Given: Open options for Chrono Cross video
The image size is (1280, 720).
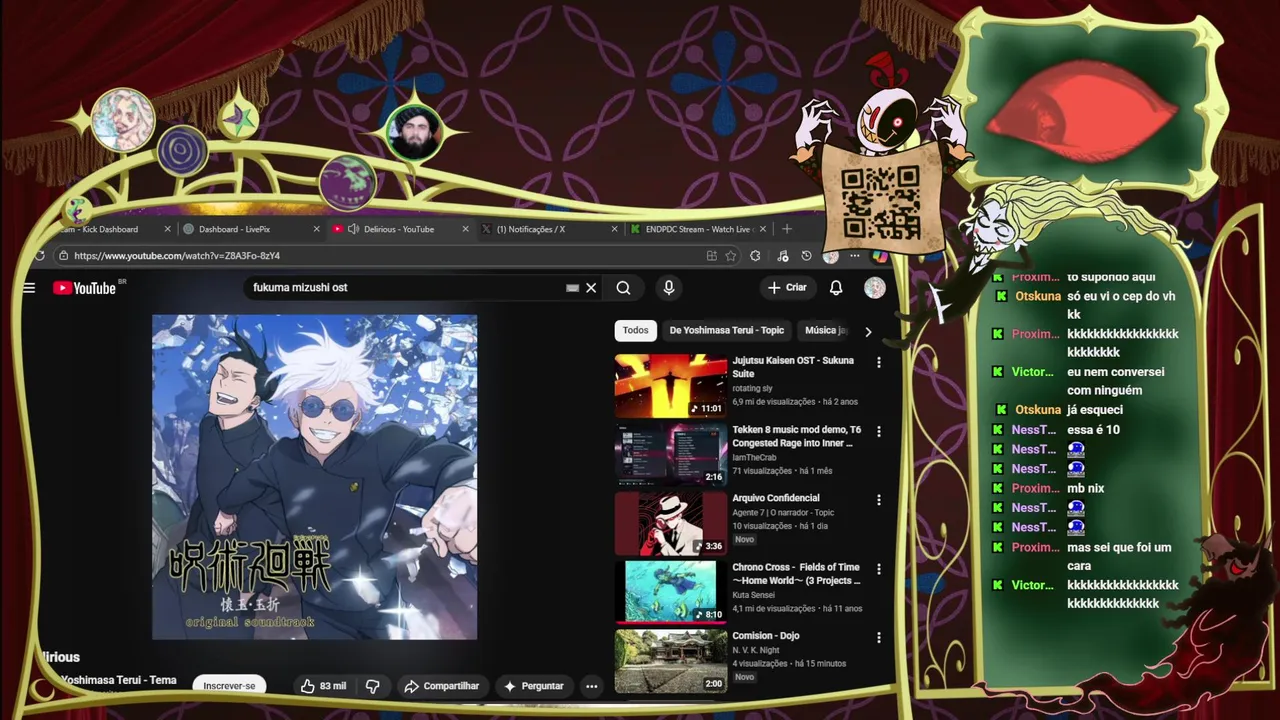Looking at the screenshot, I should tap(879, 568).
